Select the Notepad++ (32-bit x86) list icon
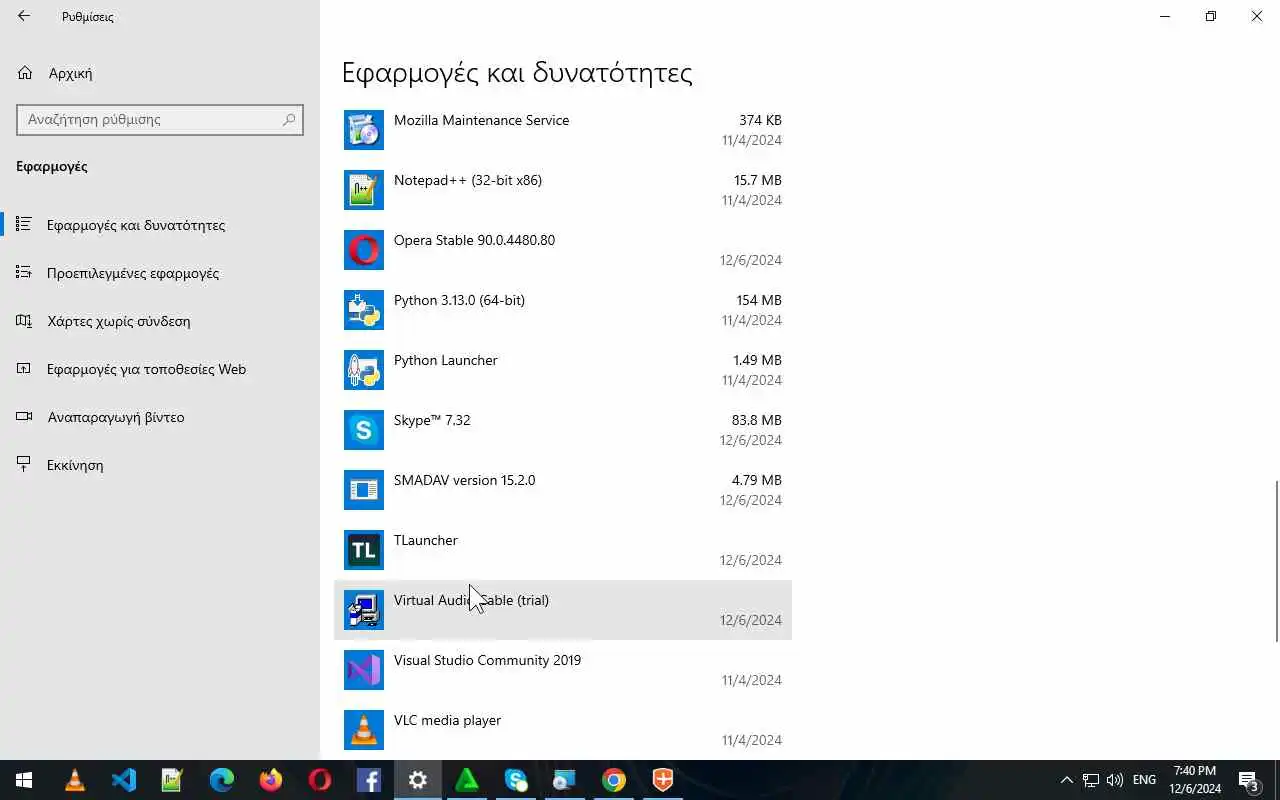 coord(364,190)
